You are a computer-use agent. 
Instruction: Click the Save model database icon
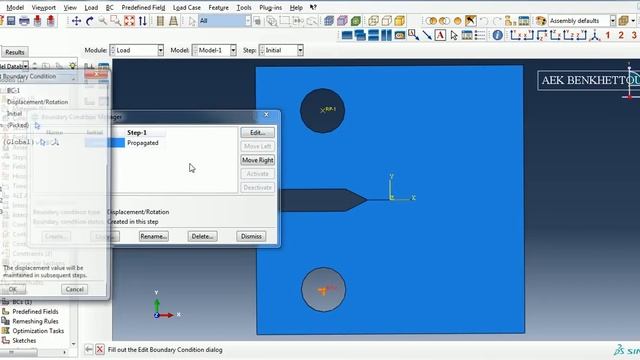[x=11, y=21]
